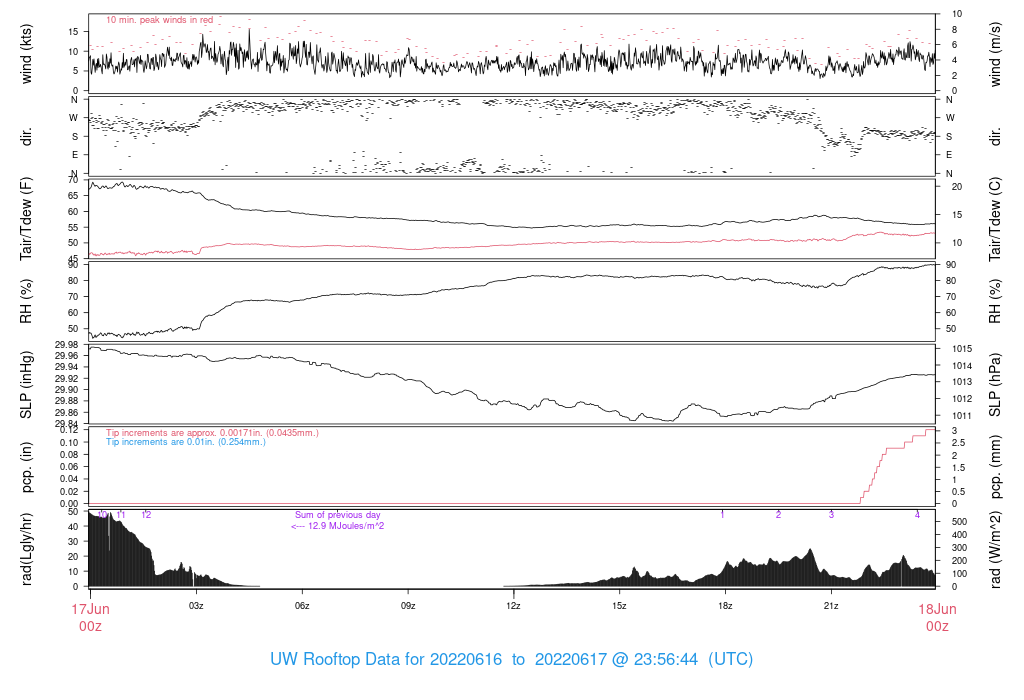Screen dimensions: 1024x700
Task: Click the wind plot '15' kts axis value
Action: pos(72,31)
